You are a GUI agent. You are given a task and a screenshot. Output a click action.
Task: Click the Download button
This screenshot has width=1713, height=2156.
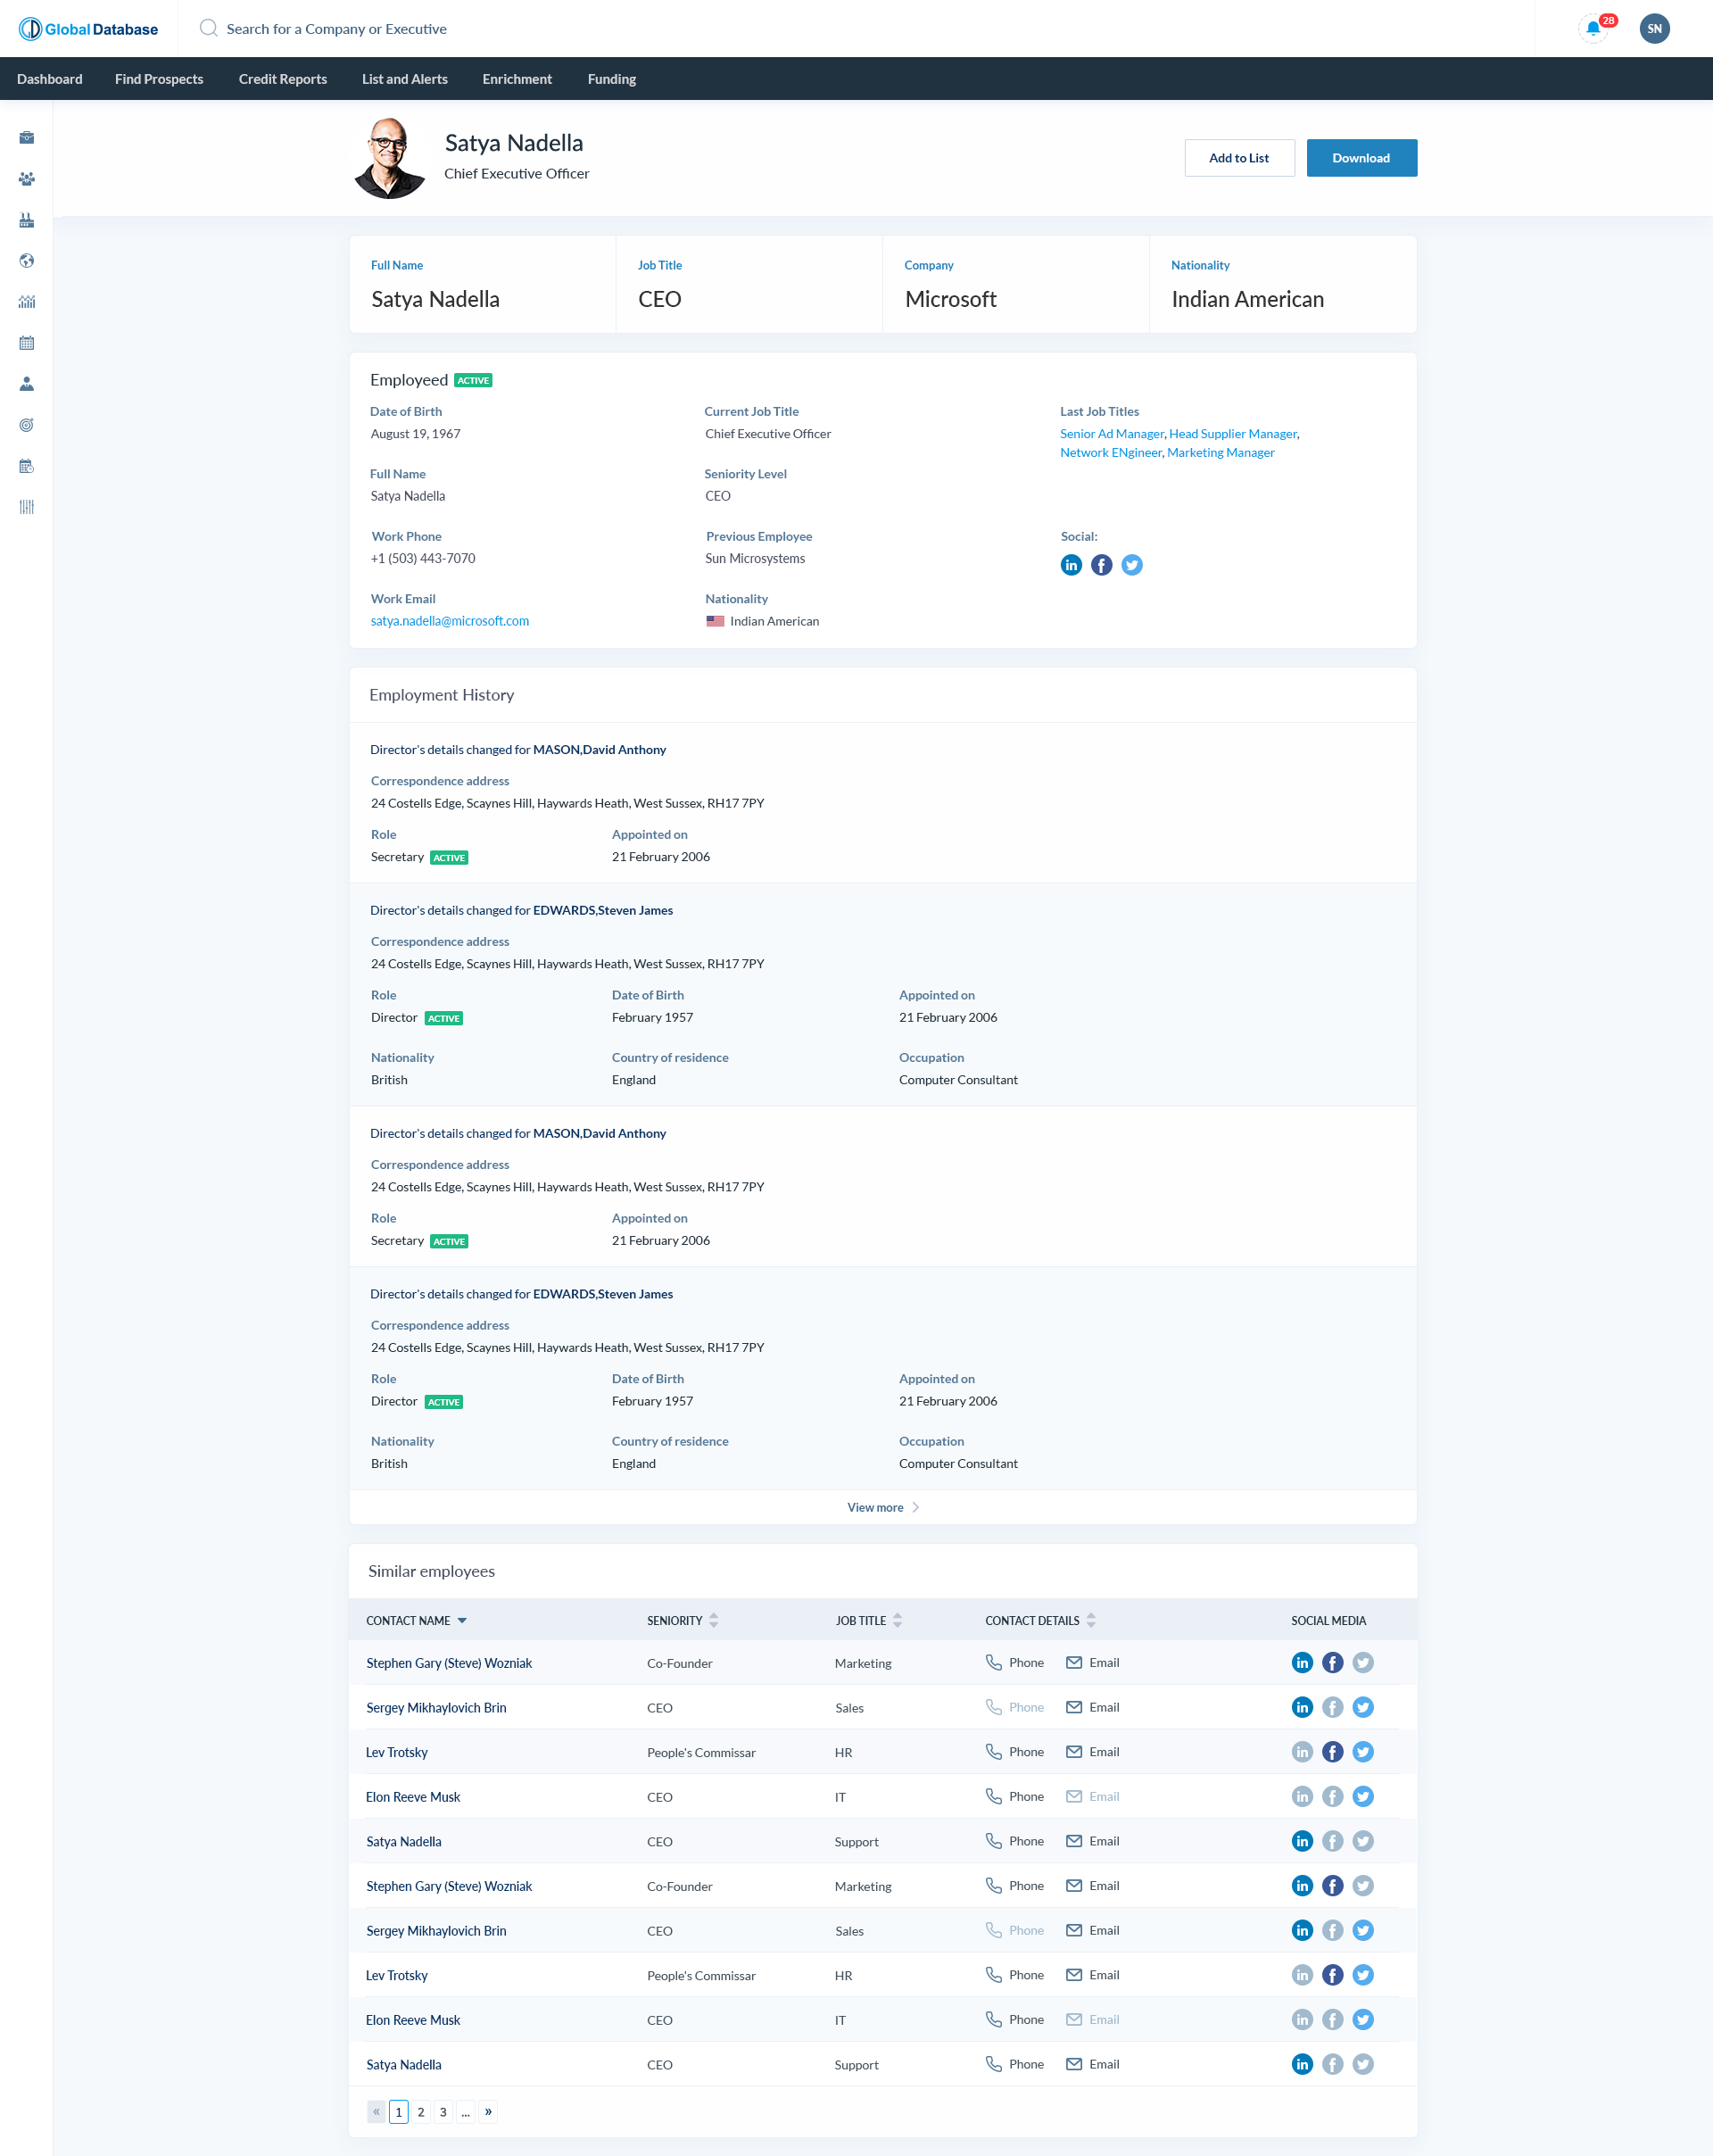point(1361,158)
